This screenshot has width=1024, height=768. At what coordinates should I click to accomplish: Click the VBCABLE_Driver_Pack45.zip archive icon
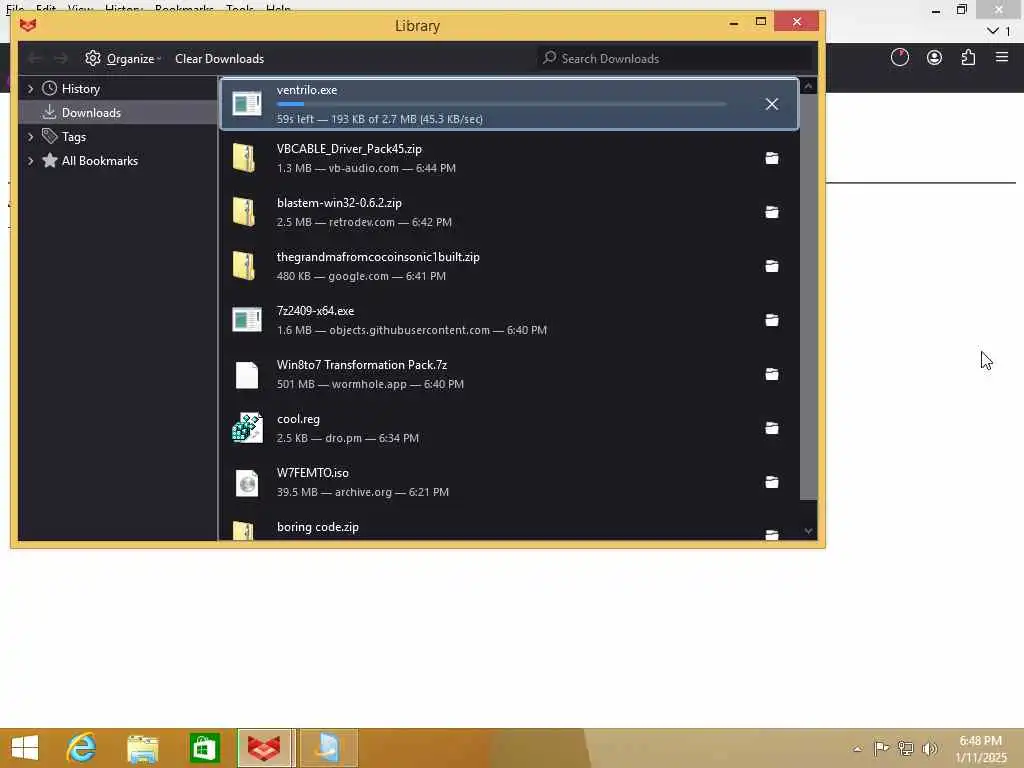[244, 158]
